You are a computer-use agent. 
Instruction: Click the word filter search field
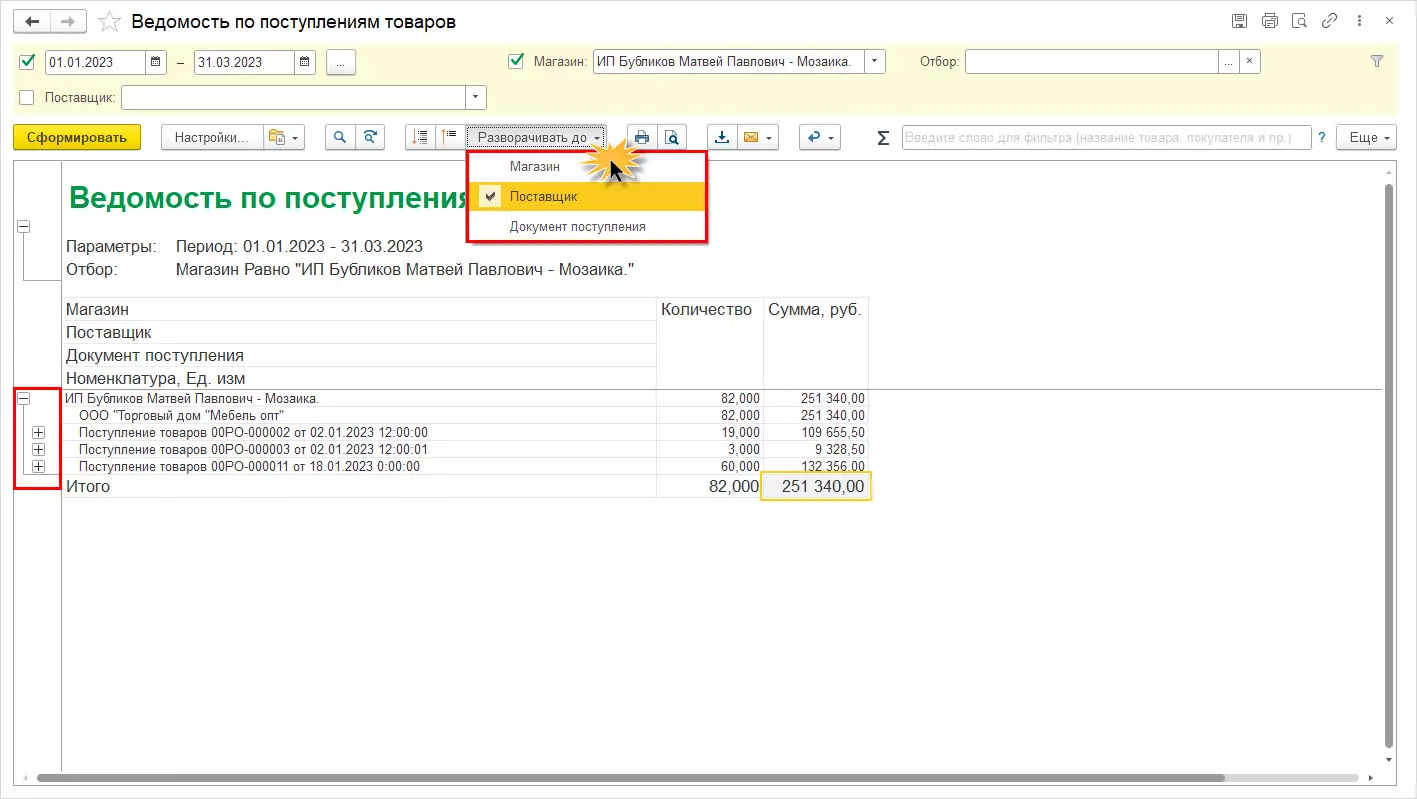click(1105, 138)
